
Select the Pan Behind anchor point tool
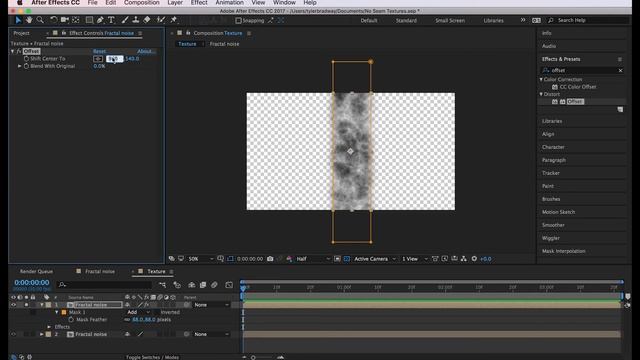pyautogui.click(x=76, y=20)
